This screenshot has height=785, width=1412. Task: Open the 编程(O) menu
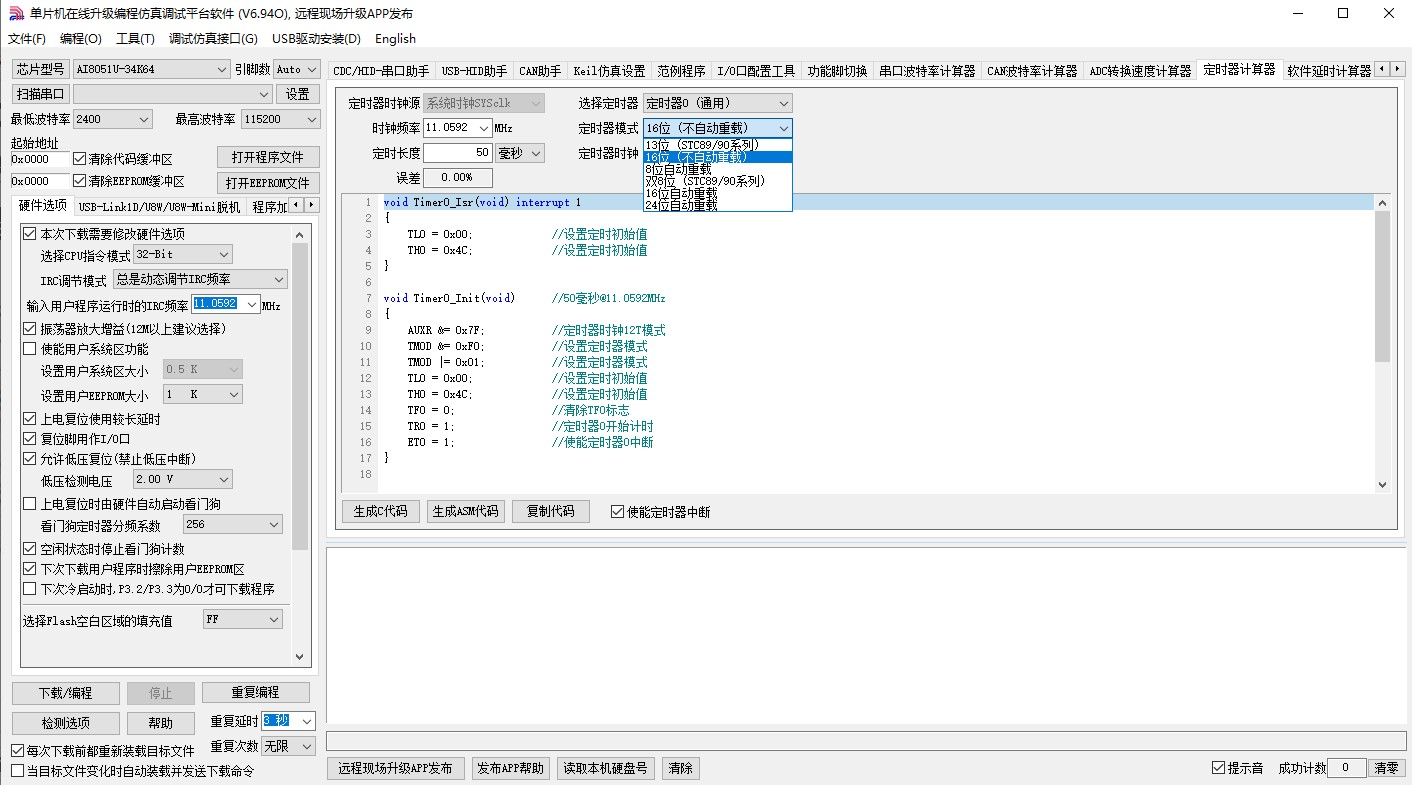[x=81, y=39]
